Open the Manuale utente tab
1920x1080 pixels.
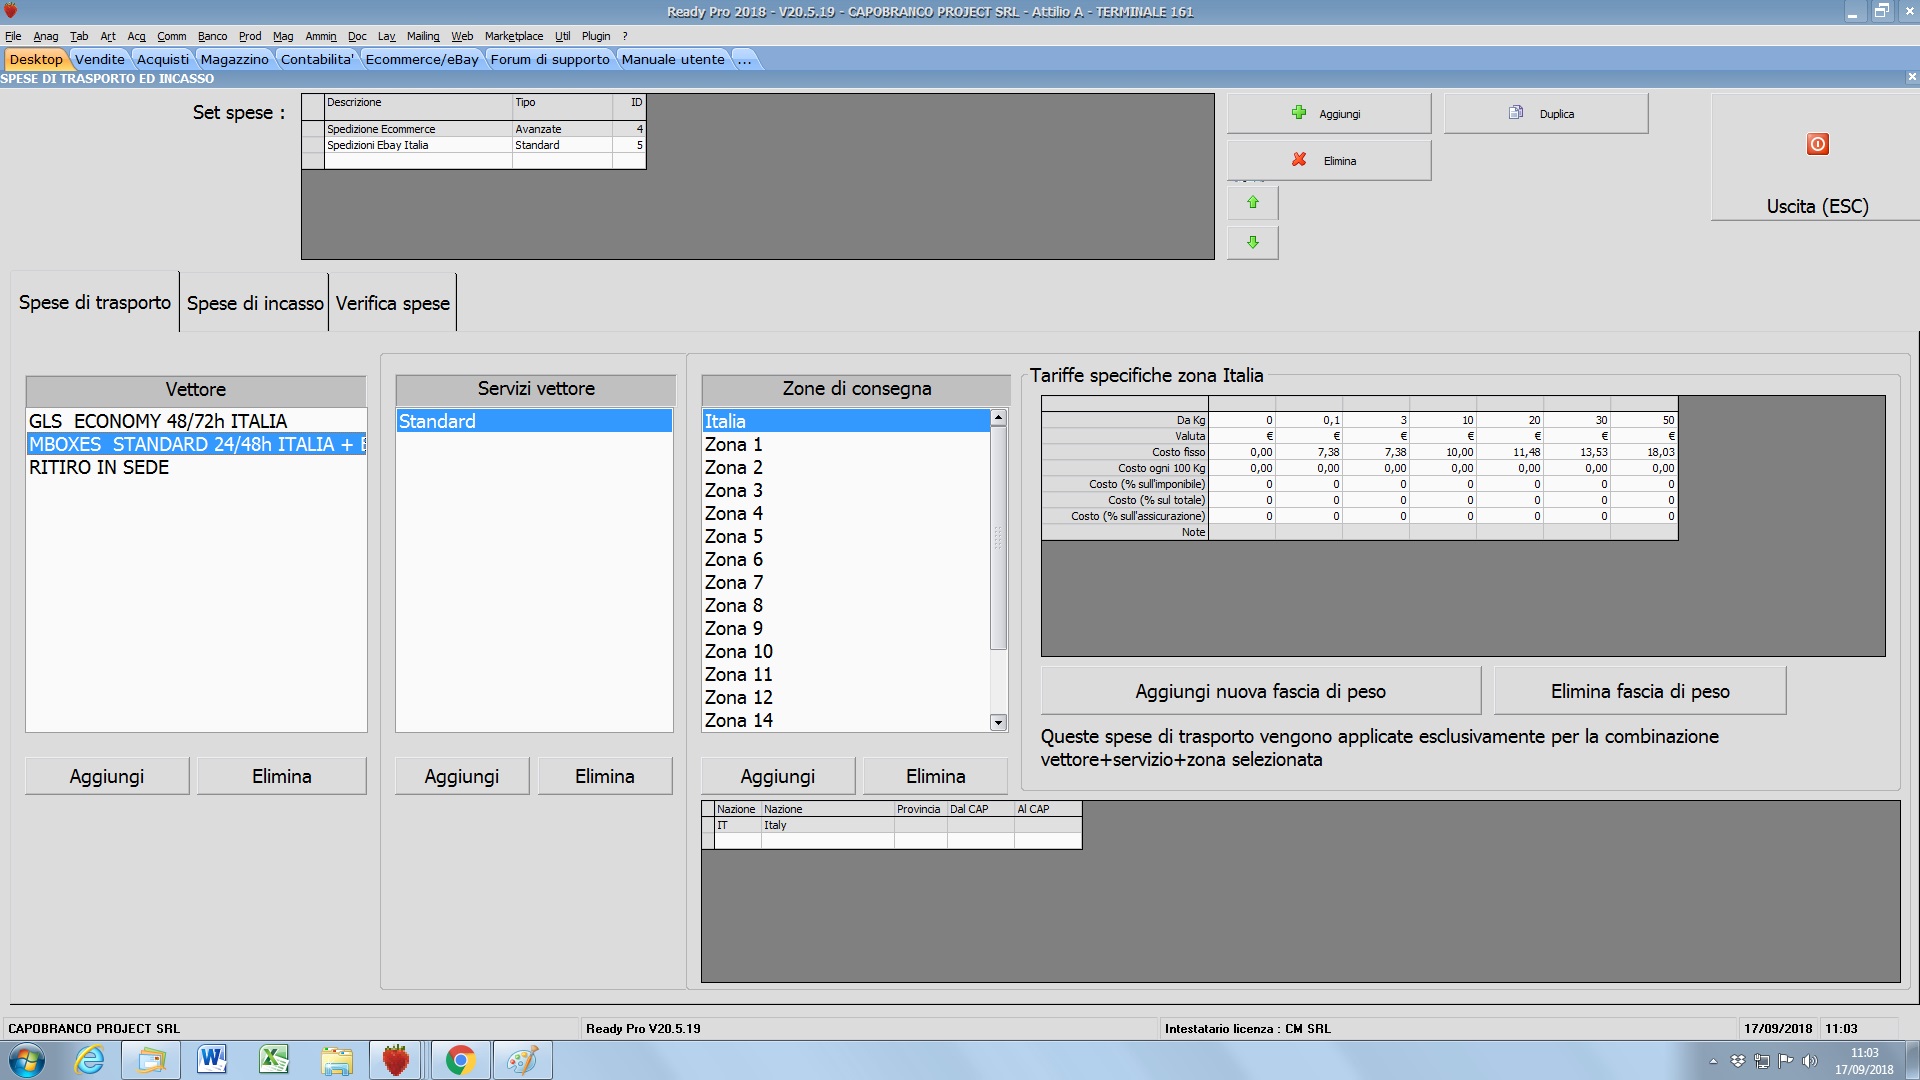673,59
